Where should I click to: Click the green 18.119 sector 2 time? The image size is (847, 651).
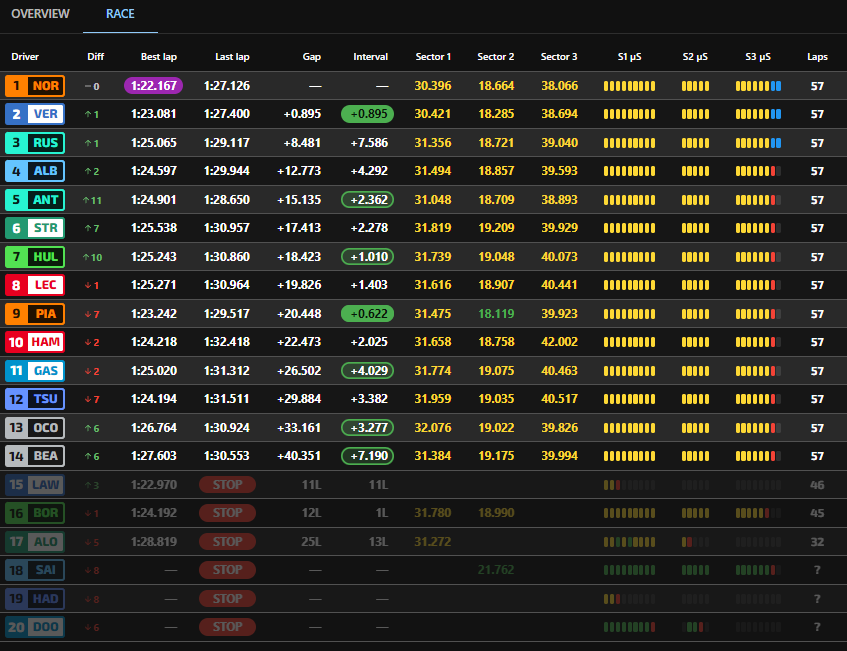point(496,314)
